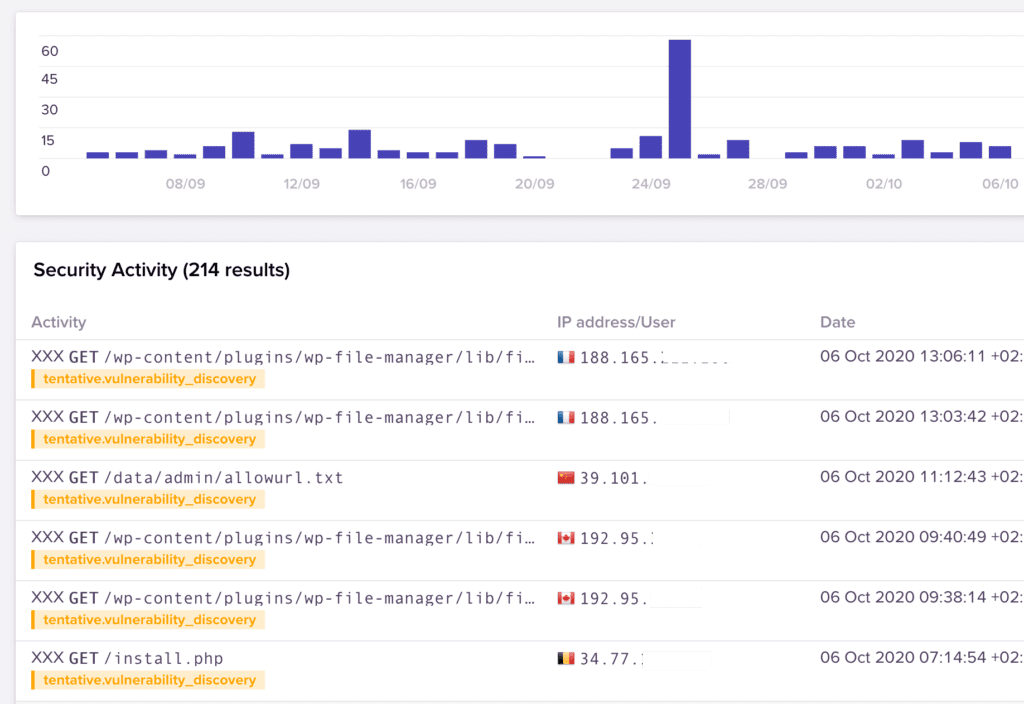Click the Canada flag beside 09:40:49 entry
The height and width of the screenshot is (704, 1024).
(x=566, y=538)
